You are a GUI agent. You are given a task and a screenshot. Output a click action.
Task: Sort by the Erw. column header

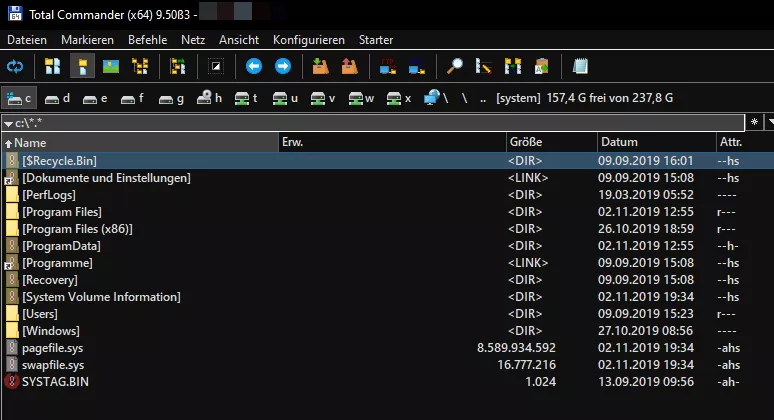(392, 143)
